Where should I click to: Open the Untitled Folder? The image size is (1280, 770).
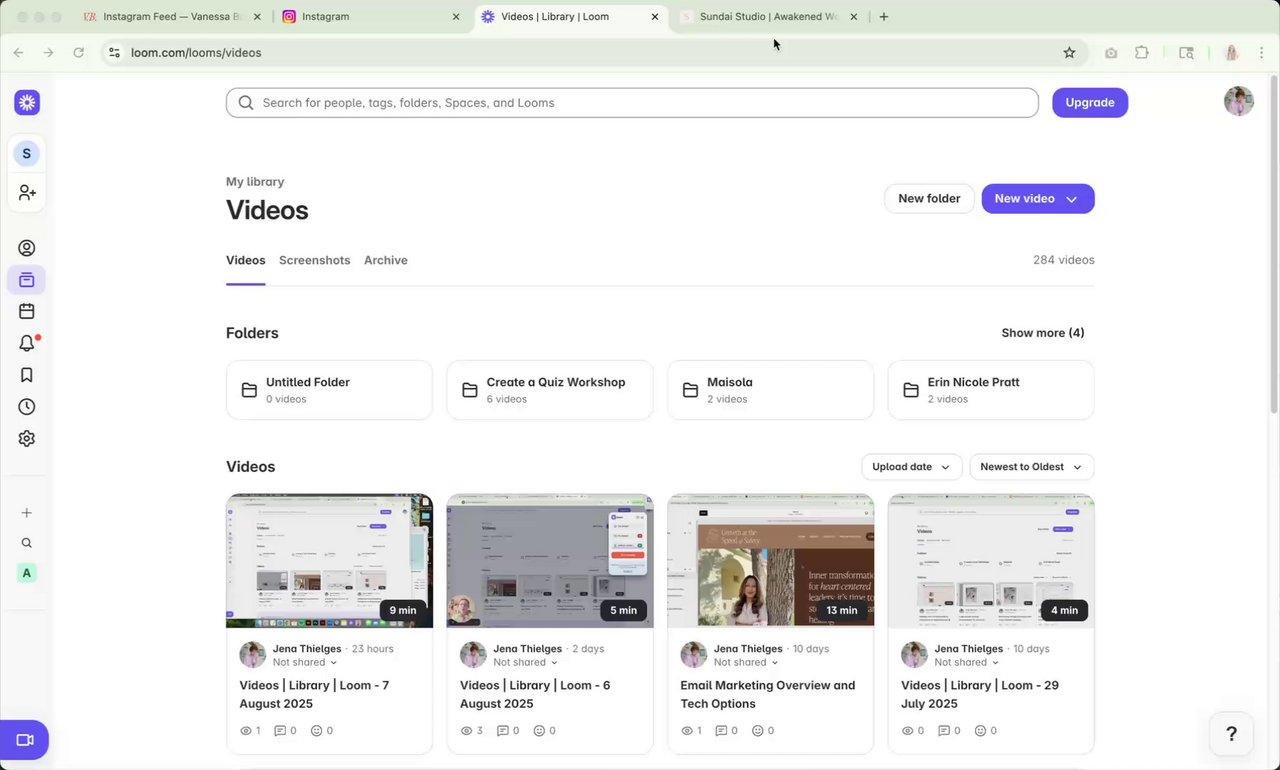point(329,390)
